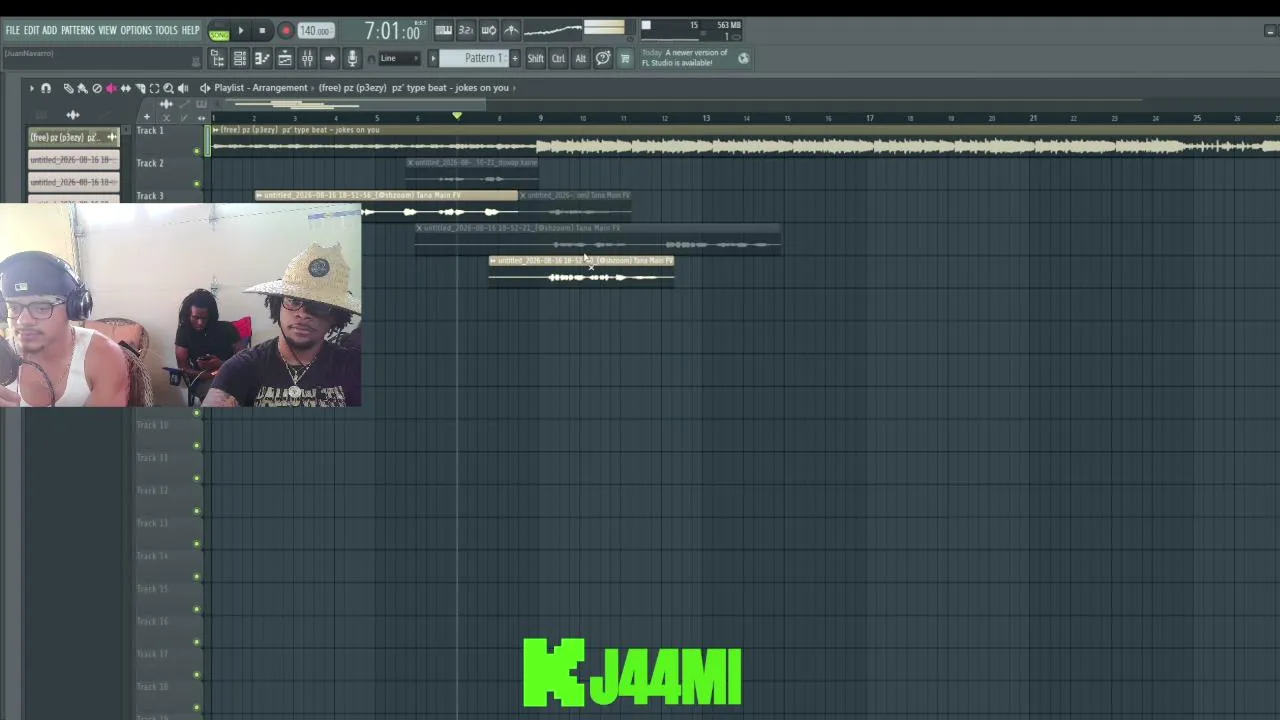This screenshot has height=720, width=1280.
Task: Select the Playback speaker tool in Playlist
Action: tap(183, 88)
